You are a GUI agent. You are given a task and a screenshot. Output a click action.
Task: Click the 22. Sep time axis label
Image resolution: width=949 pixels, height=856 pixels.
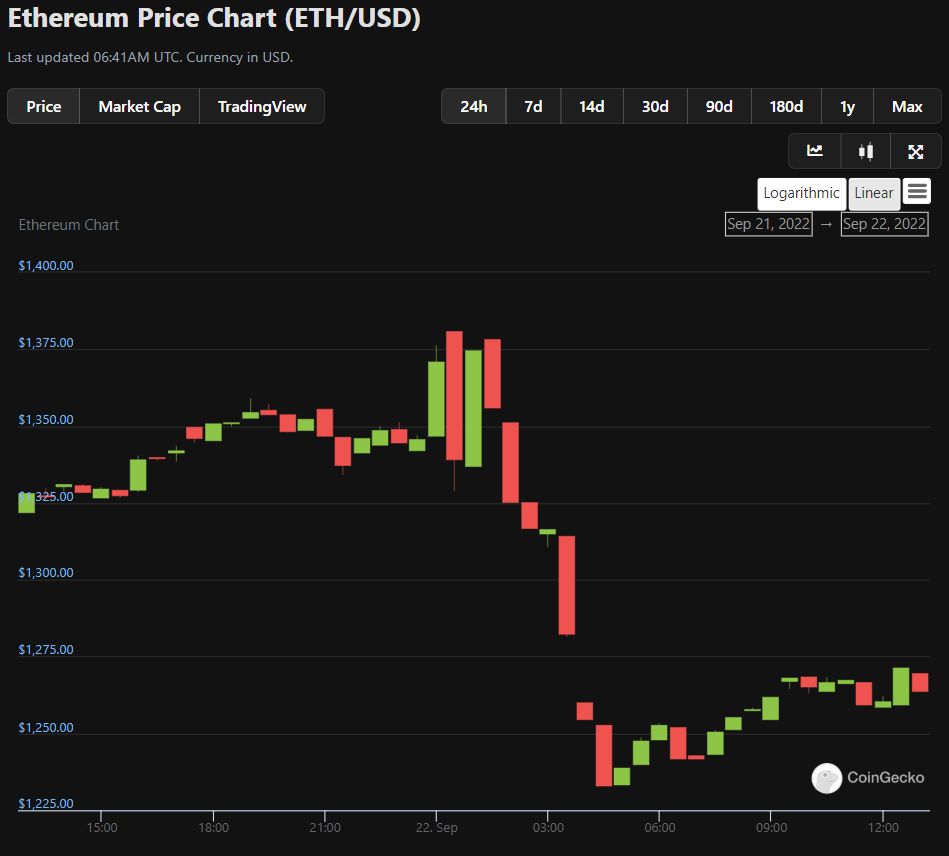pyautogui.click(x=436, y=828)
